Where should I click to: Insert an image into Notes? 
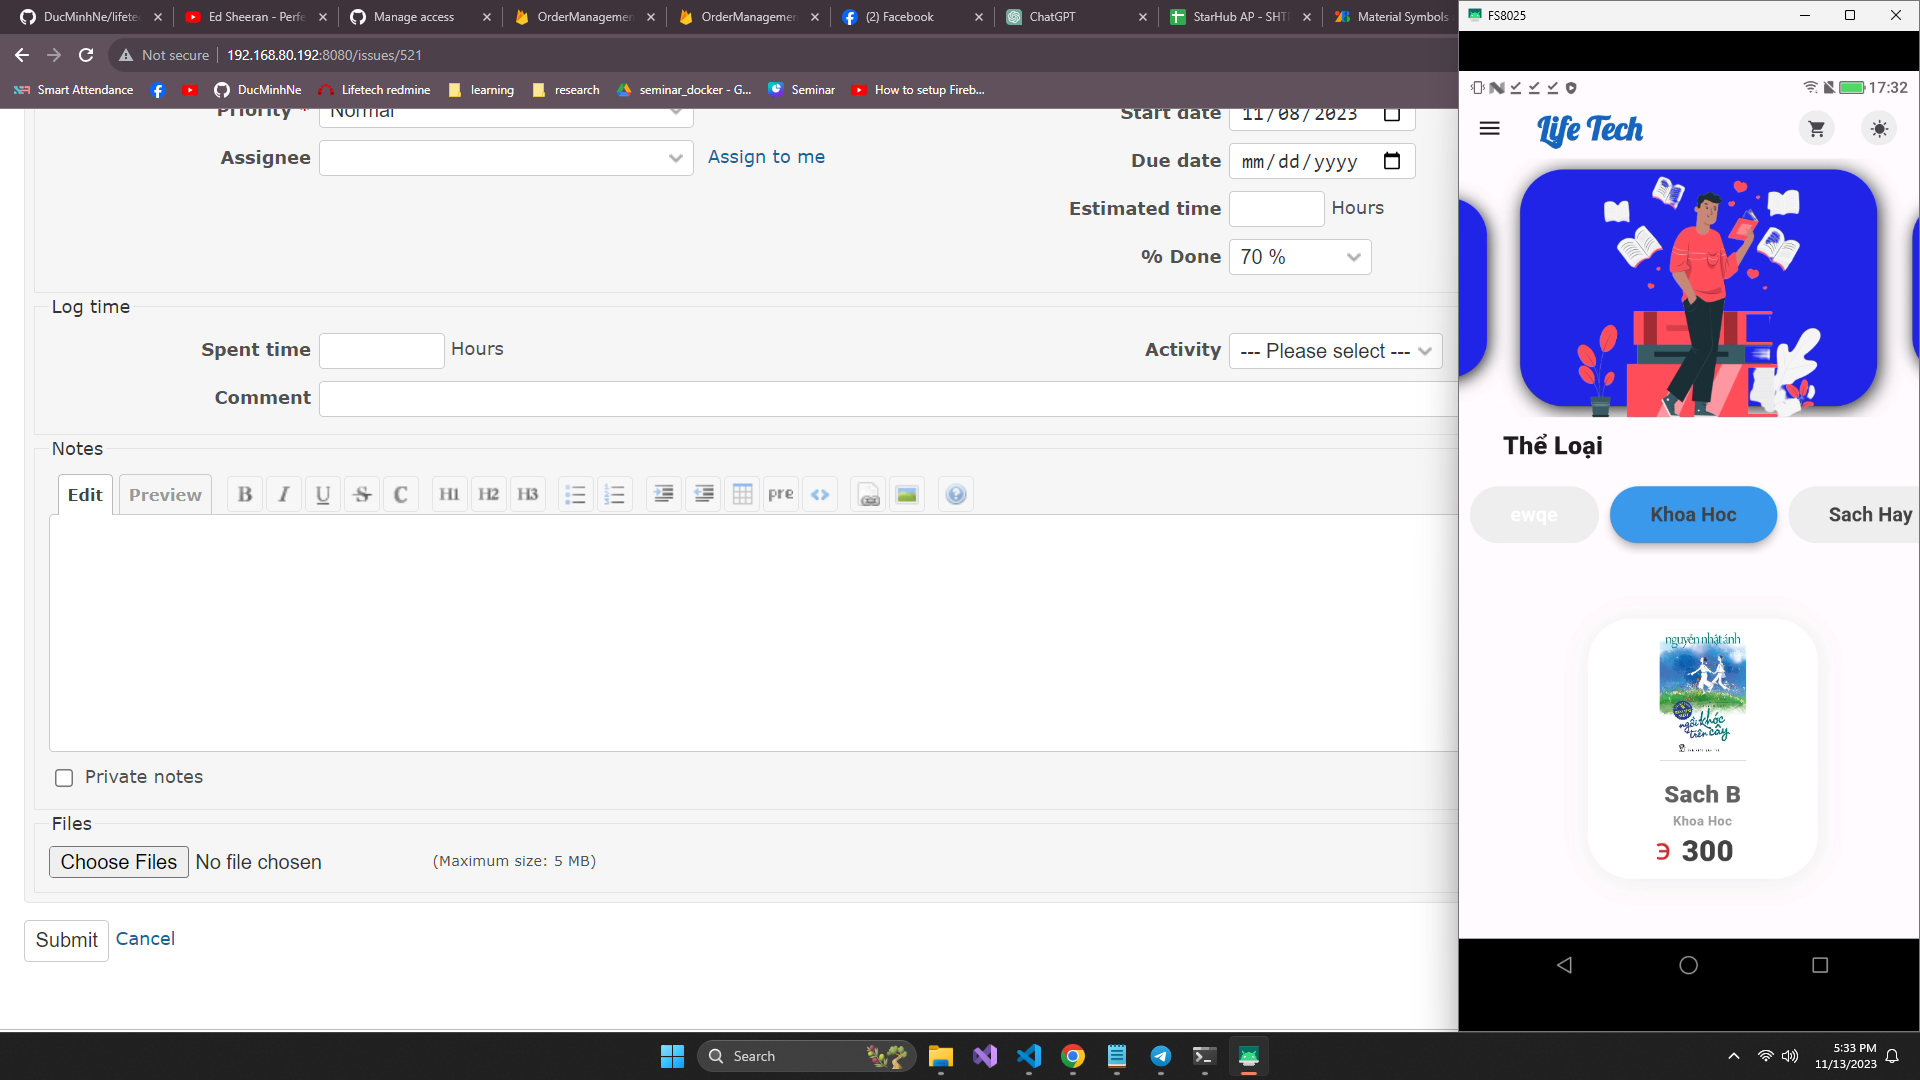pos(907,494)
